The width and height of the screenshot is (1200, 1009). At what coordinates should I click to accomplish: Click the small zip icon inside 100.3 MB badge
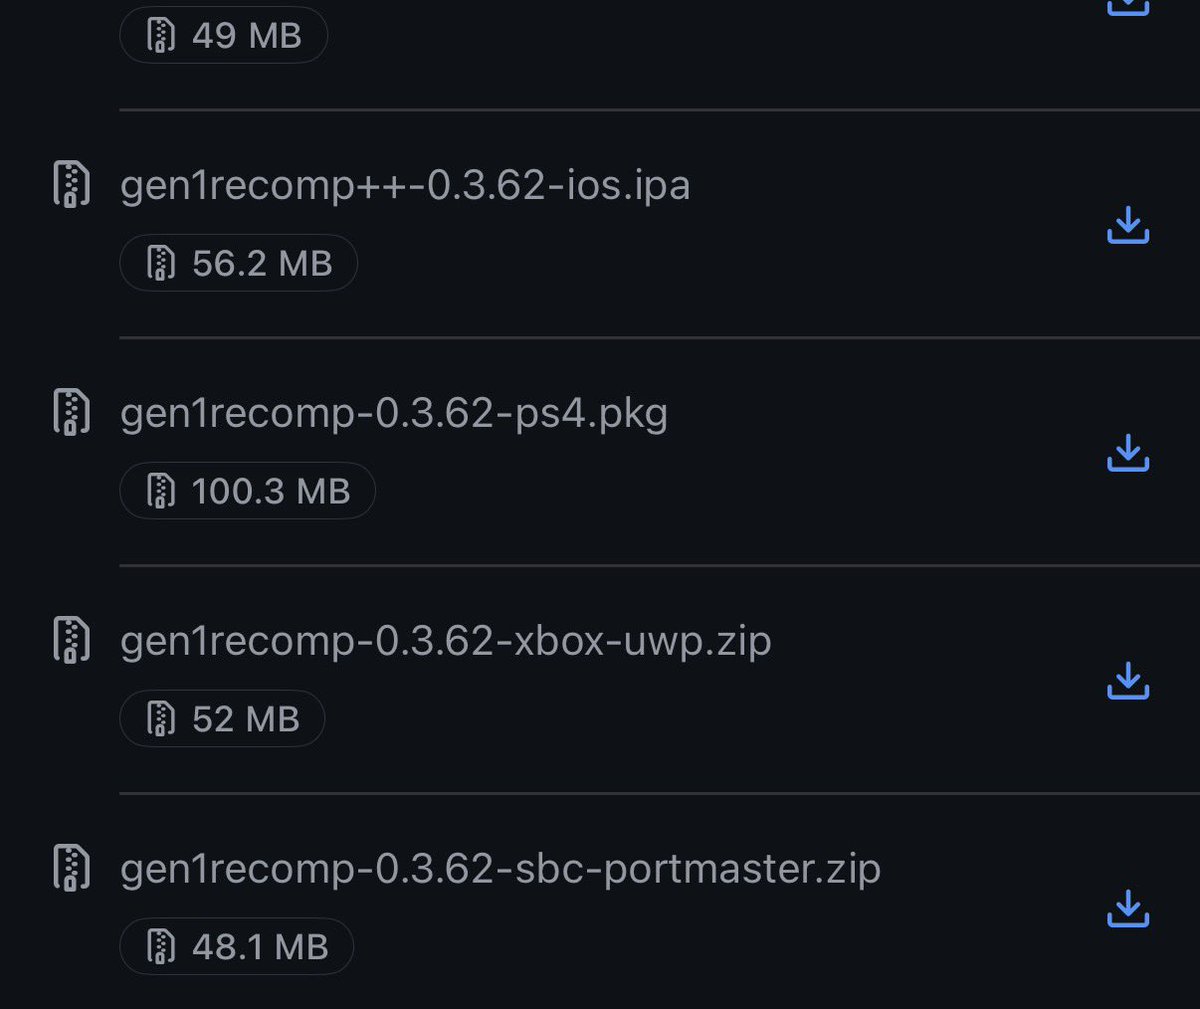[161, 491]
